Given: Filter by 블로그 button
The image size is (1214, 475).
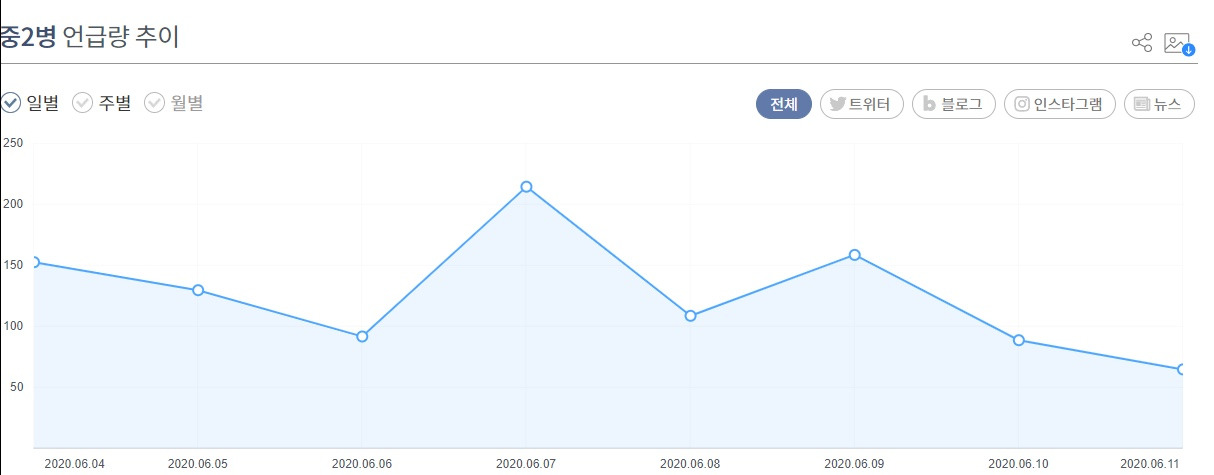Looking at the screenshot, I should [954, 104].
